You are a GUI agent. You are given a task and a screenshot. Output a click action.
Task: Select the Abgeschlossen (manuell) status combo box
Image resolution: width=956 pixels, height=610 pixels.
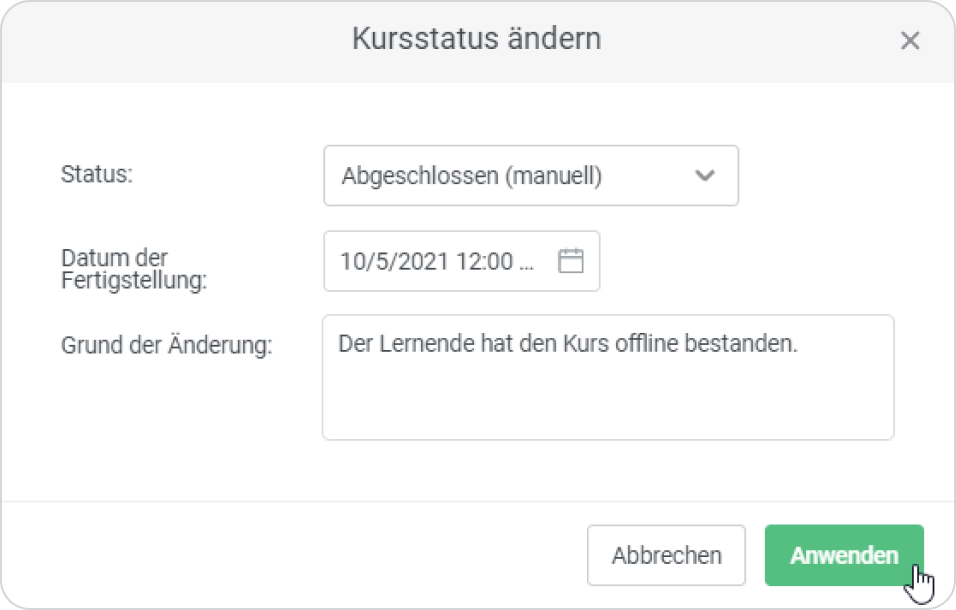(530, 176)
